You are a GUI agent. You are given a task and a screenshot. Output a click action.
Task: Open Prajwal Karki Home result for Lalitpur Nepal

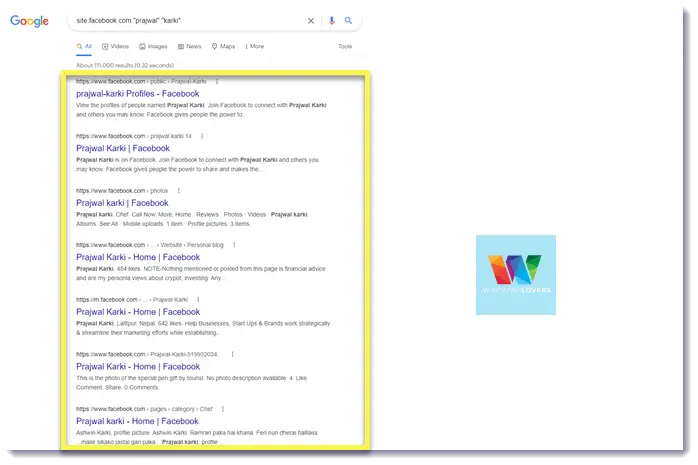tap(138, 312)
